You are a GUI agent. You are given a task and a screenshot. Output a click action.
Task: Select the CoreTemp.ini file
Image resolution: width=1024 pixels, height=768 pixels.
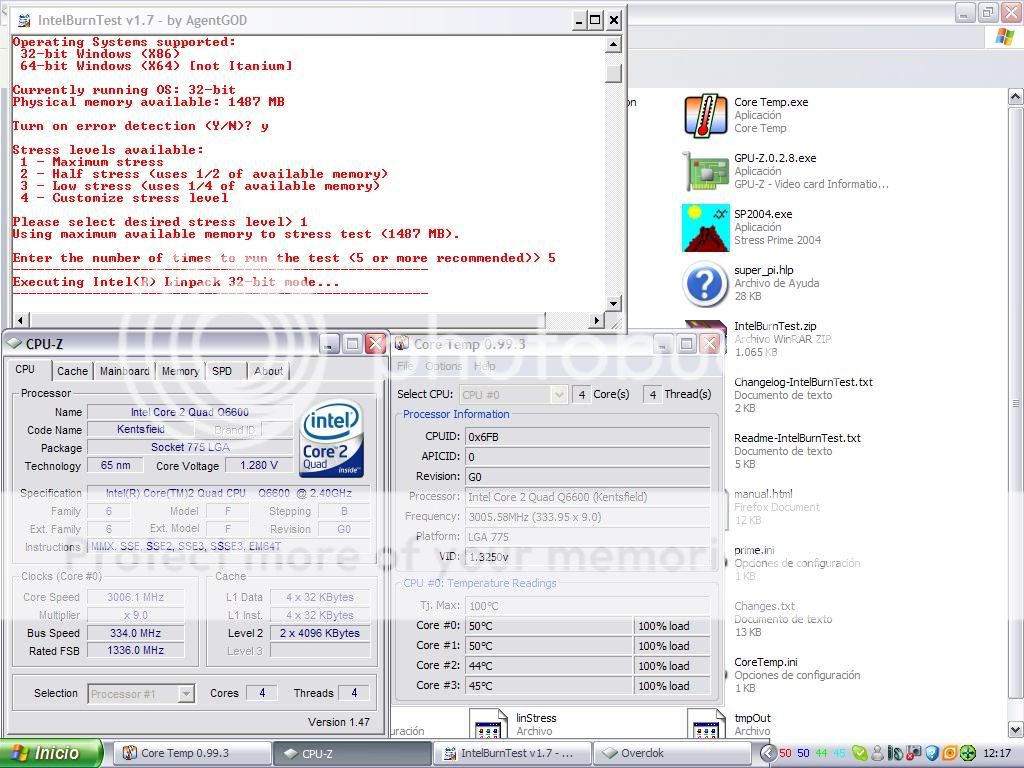pos(766,663)
